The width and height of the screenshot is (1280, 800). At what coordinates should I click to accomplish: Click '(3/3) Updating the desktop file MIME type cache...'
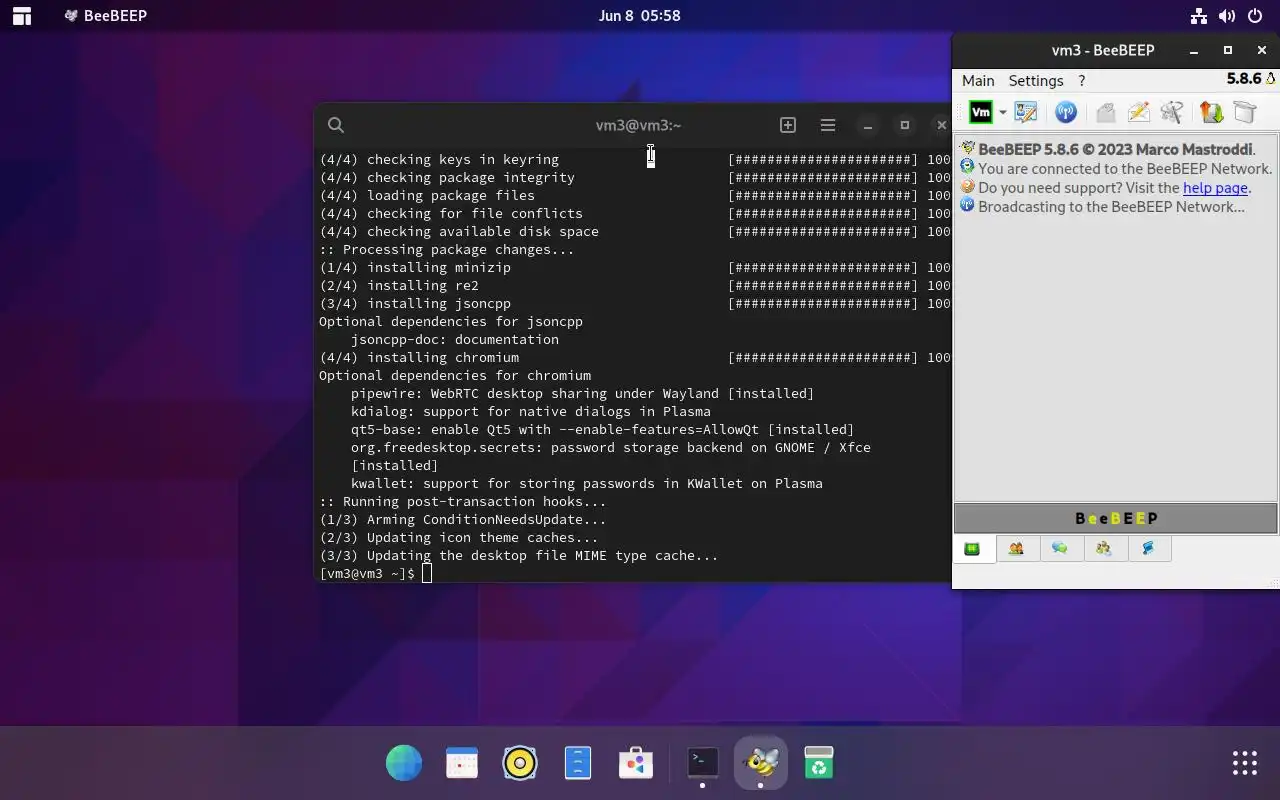(x=519, y=555)
